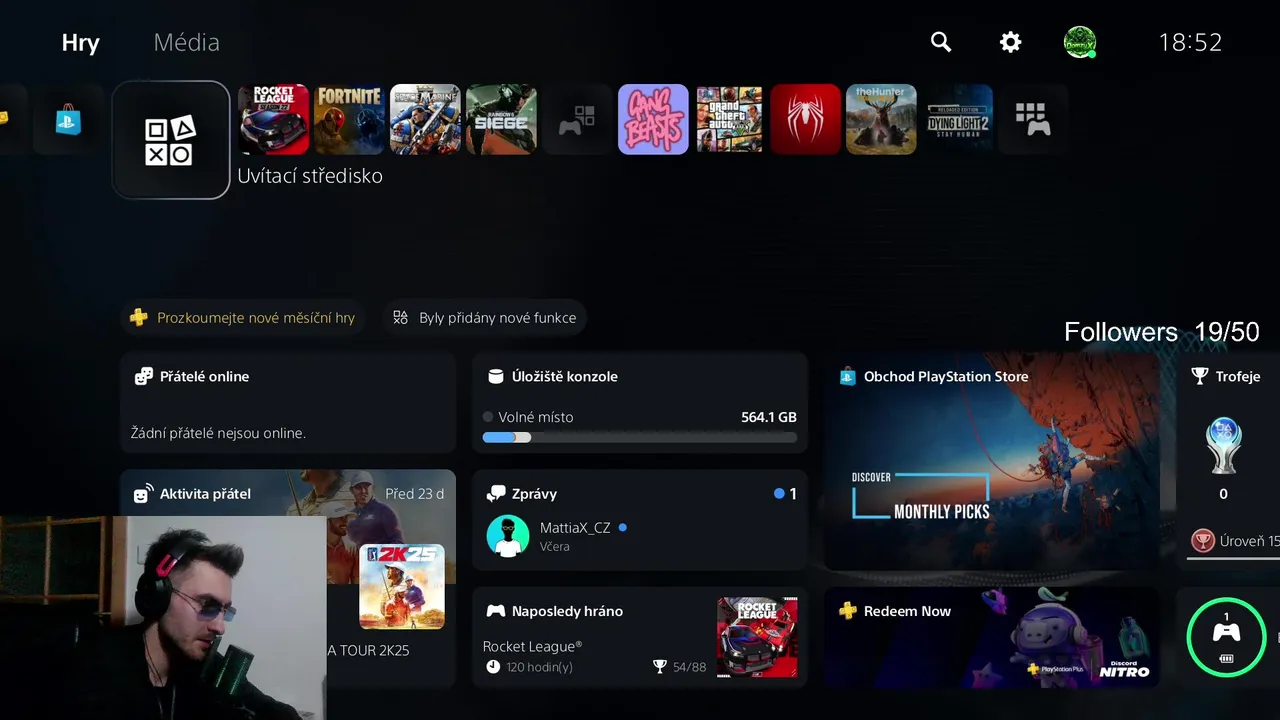This screenshot has height=720, width=1280.
Task: Click Byly přidány nové funkce button
Action: pos(485,318)
